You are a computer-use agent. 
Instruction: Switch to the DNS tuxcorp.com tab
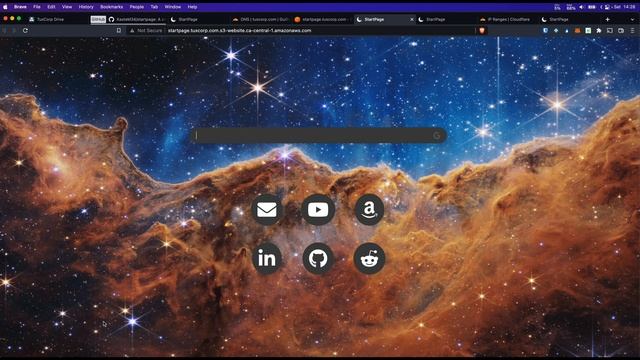(x=260, y=19)
